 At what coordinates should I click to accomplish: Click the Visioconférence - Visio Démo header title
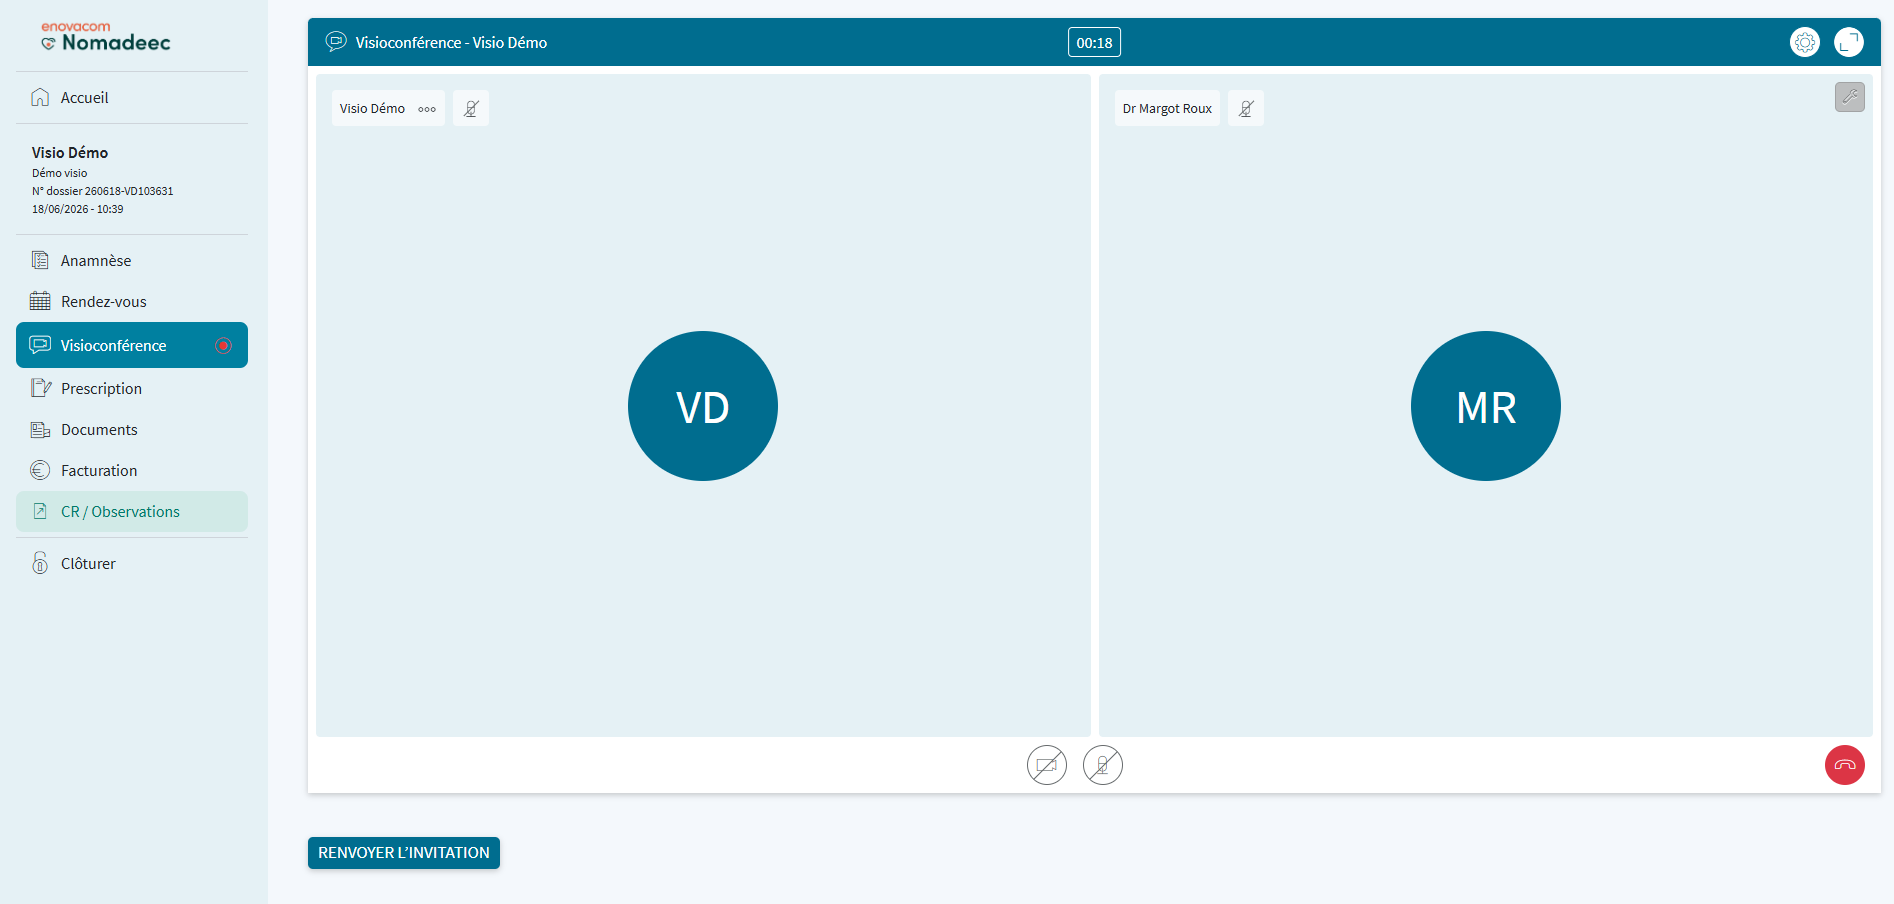tap(451, 42)
